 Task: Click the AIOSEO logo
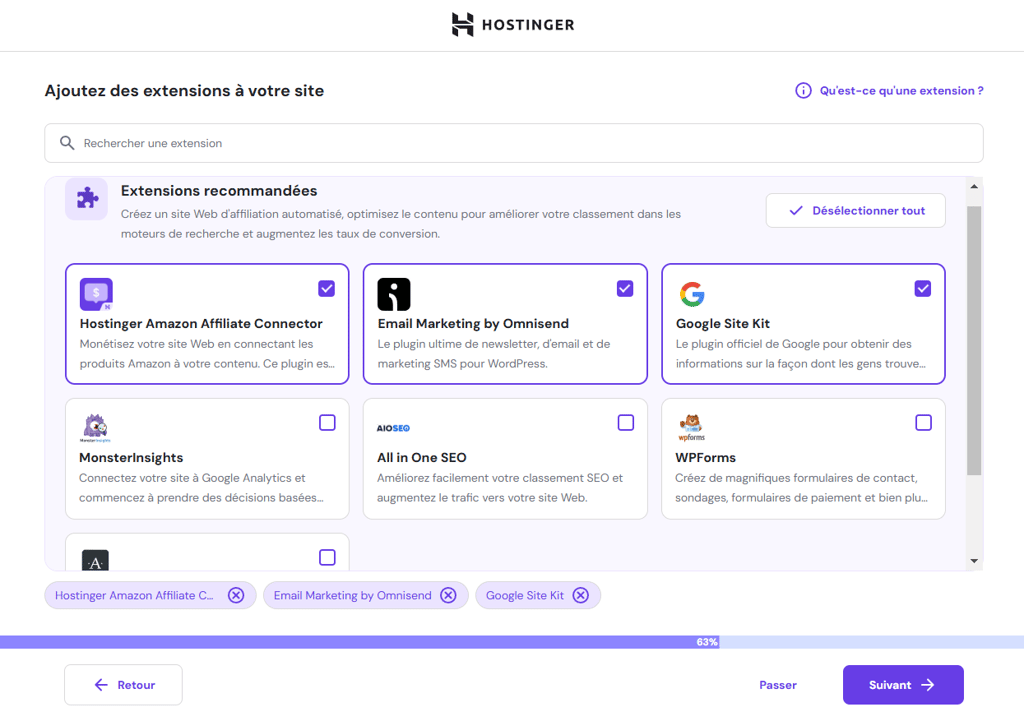[393, 428]
